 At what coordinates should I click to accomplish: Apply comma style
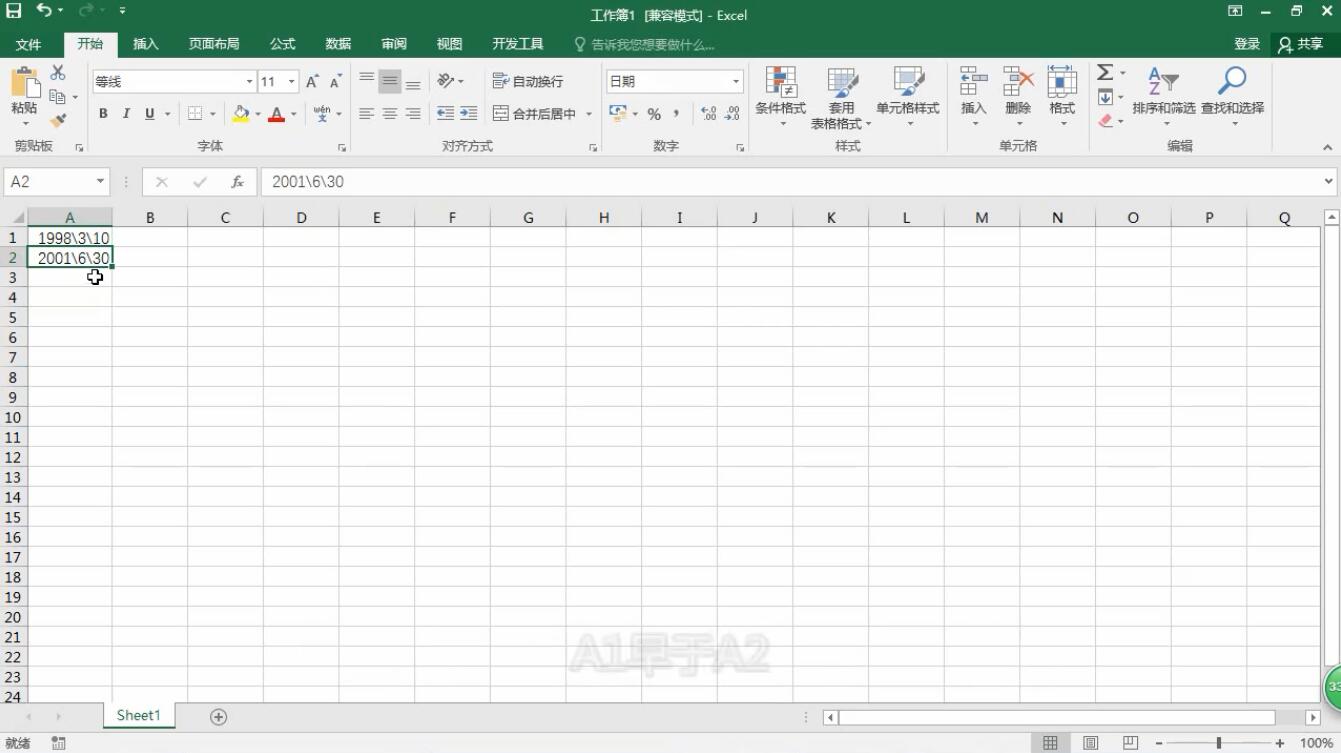tap(677, 114)
